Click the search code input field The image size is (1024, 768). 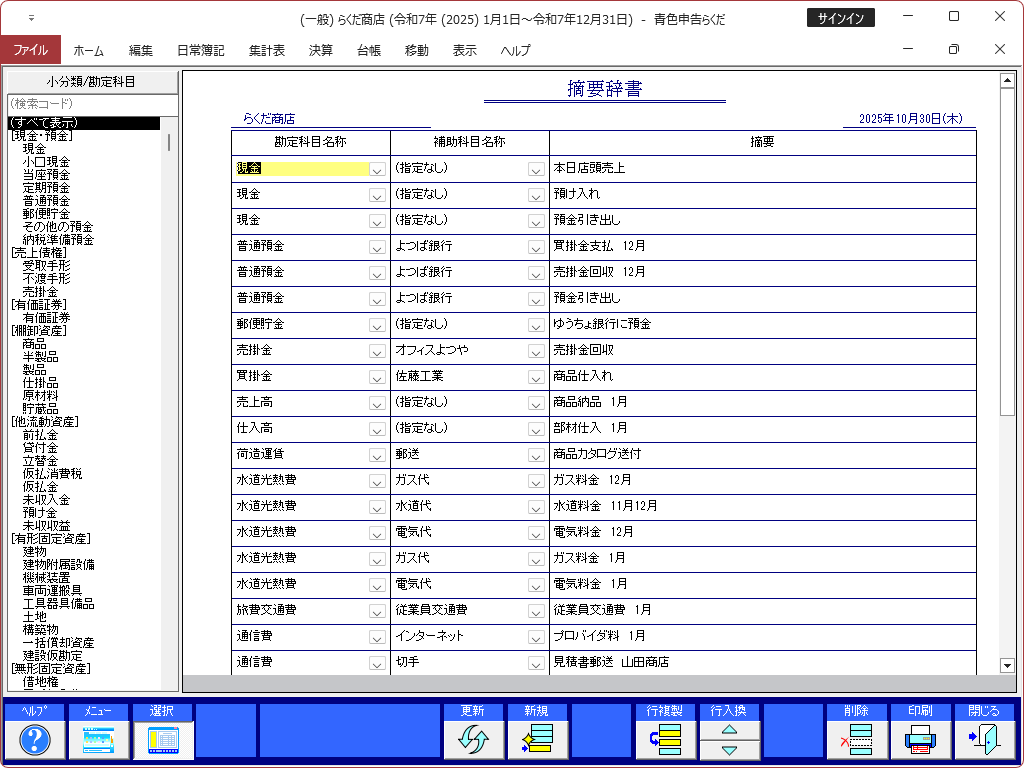[x=90, y=104]
